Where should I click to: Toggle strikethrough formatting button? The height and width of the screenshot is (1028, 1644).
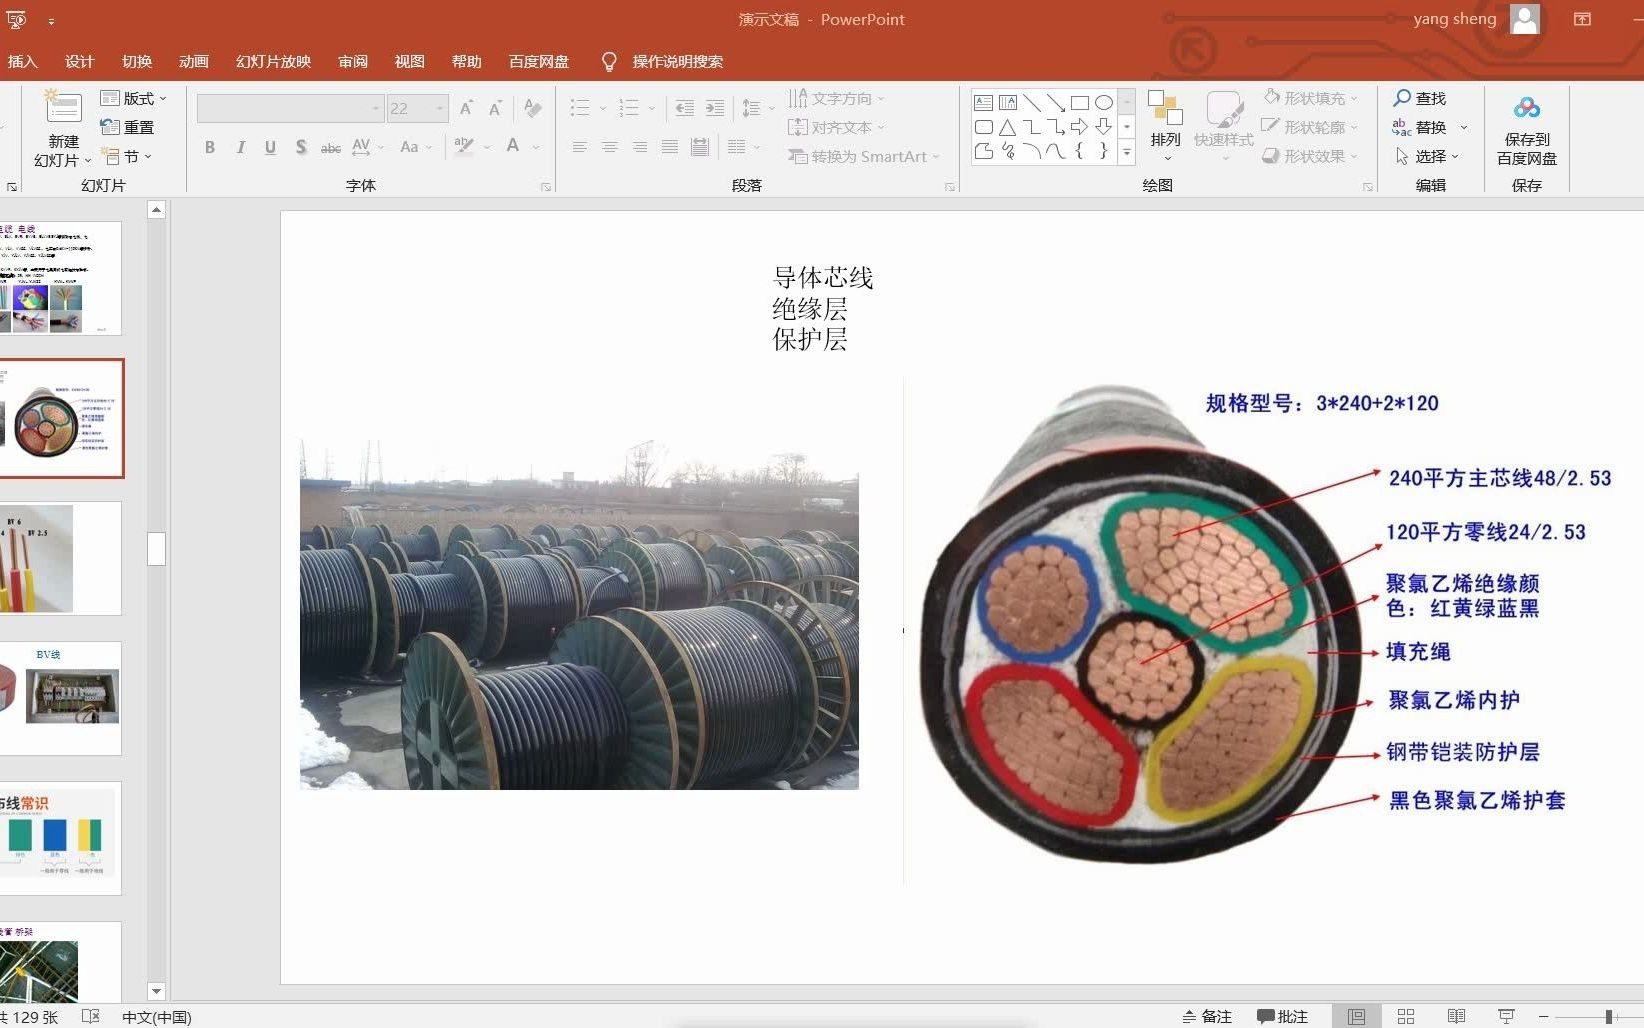331,147
